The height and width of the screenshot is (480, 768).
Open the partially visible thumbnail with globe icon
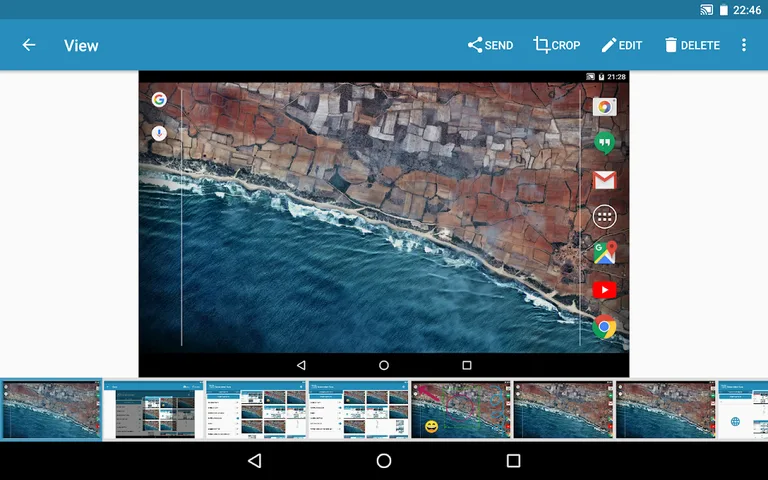743,410
